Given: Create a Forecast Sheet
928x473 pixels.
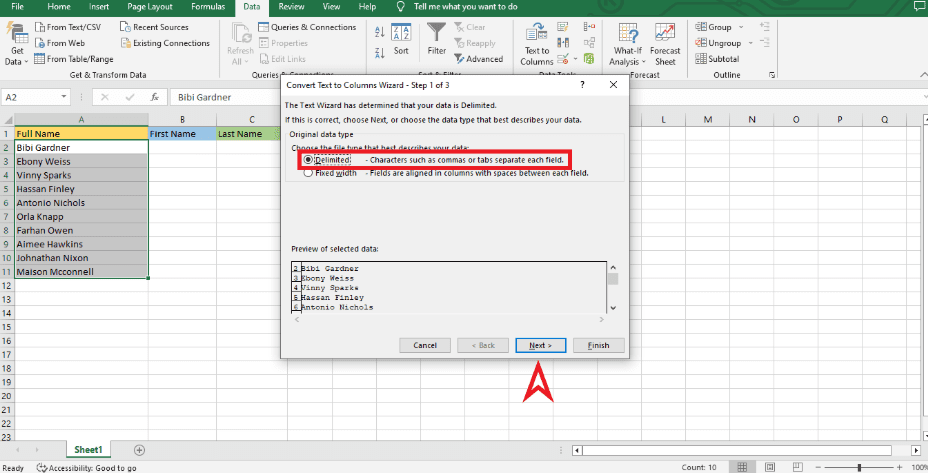Looking at the screenshot, I should [x=665, y=44].
